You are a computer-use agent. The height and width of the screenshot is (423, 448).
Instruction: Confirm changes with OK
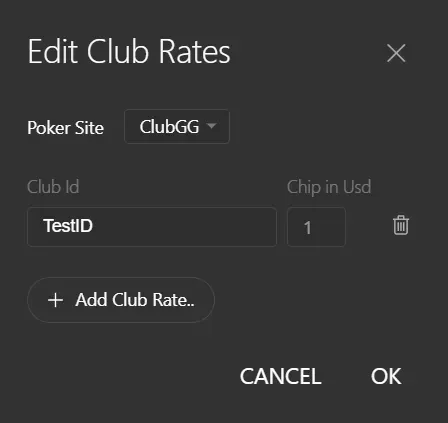point(386,376)
